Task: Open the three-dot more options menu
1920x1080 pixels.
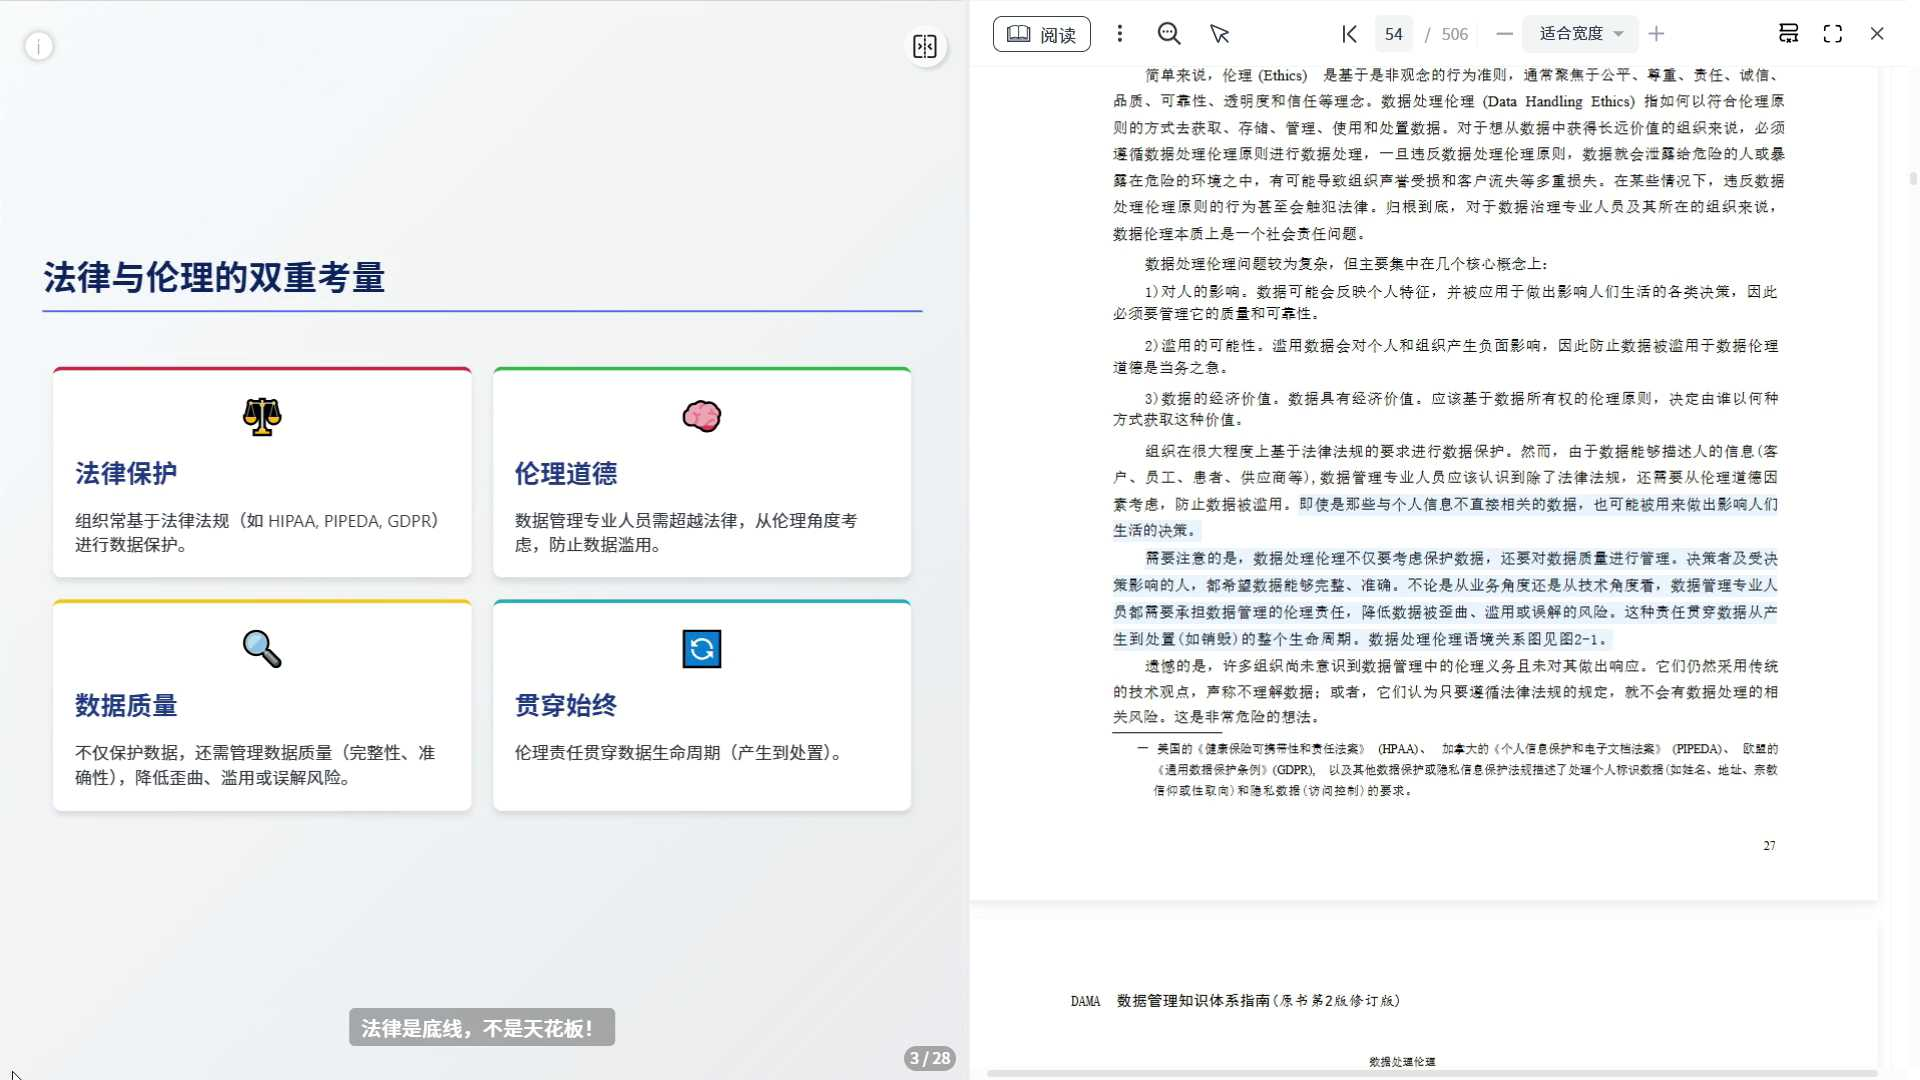Action: click(x=1120, y=34)
